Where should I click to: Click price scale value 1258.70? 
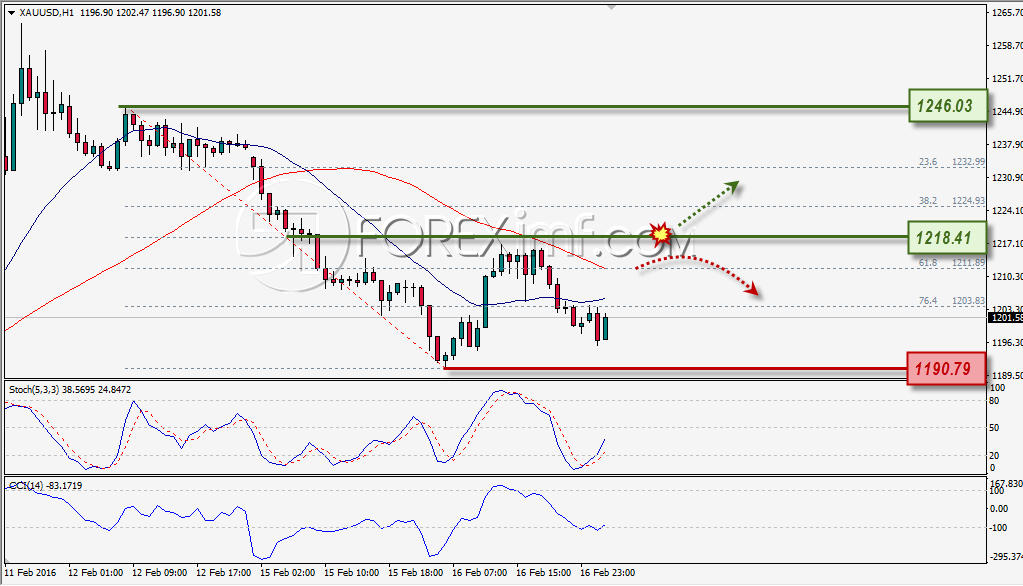point(1007,46)
